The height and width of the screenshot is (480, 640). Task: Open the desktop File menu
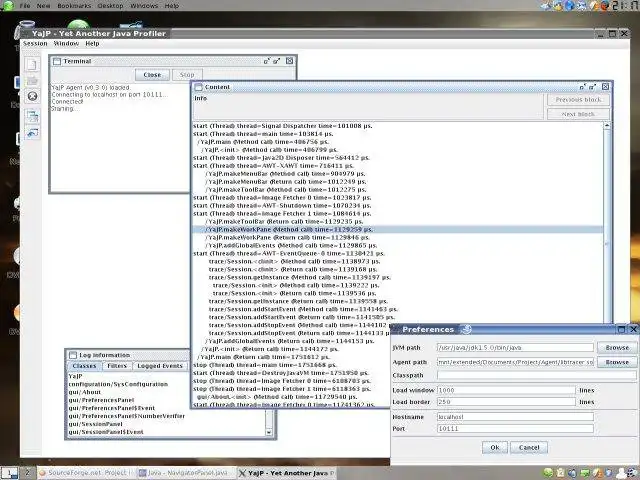pos(25,6)
